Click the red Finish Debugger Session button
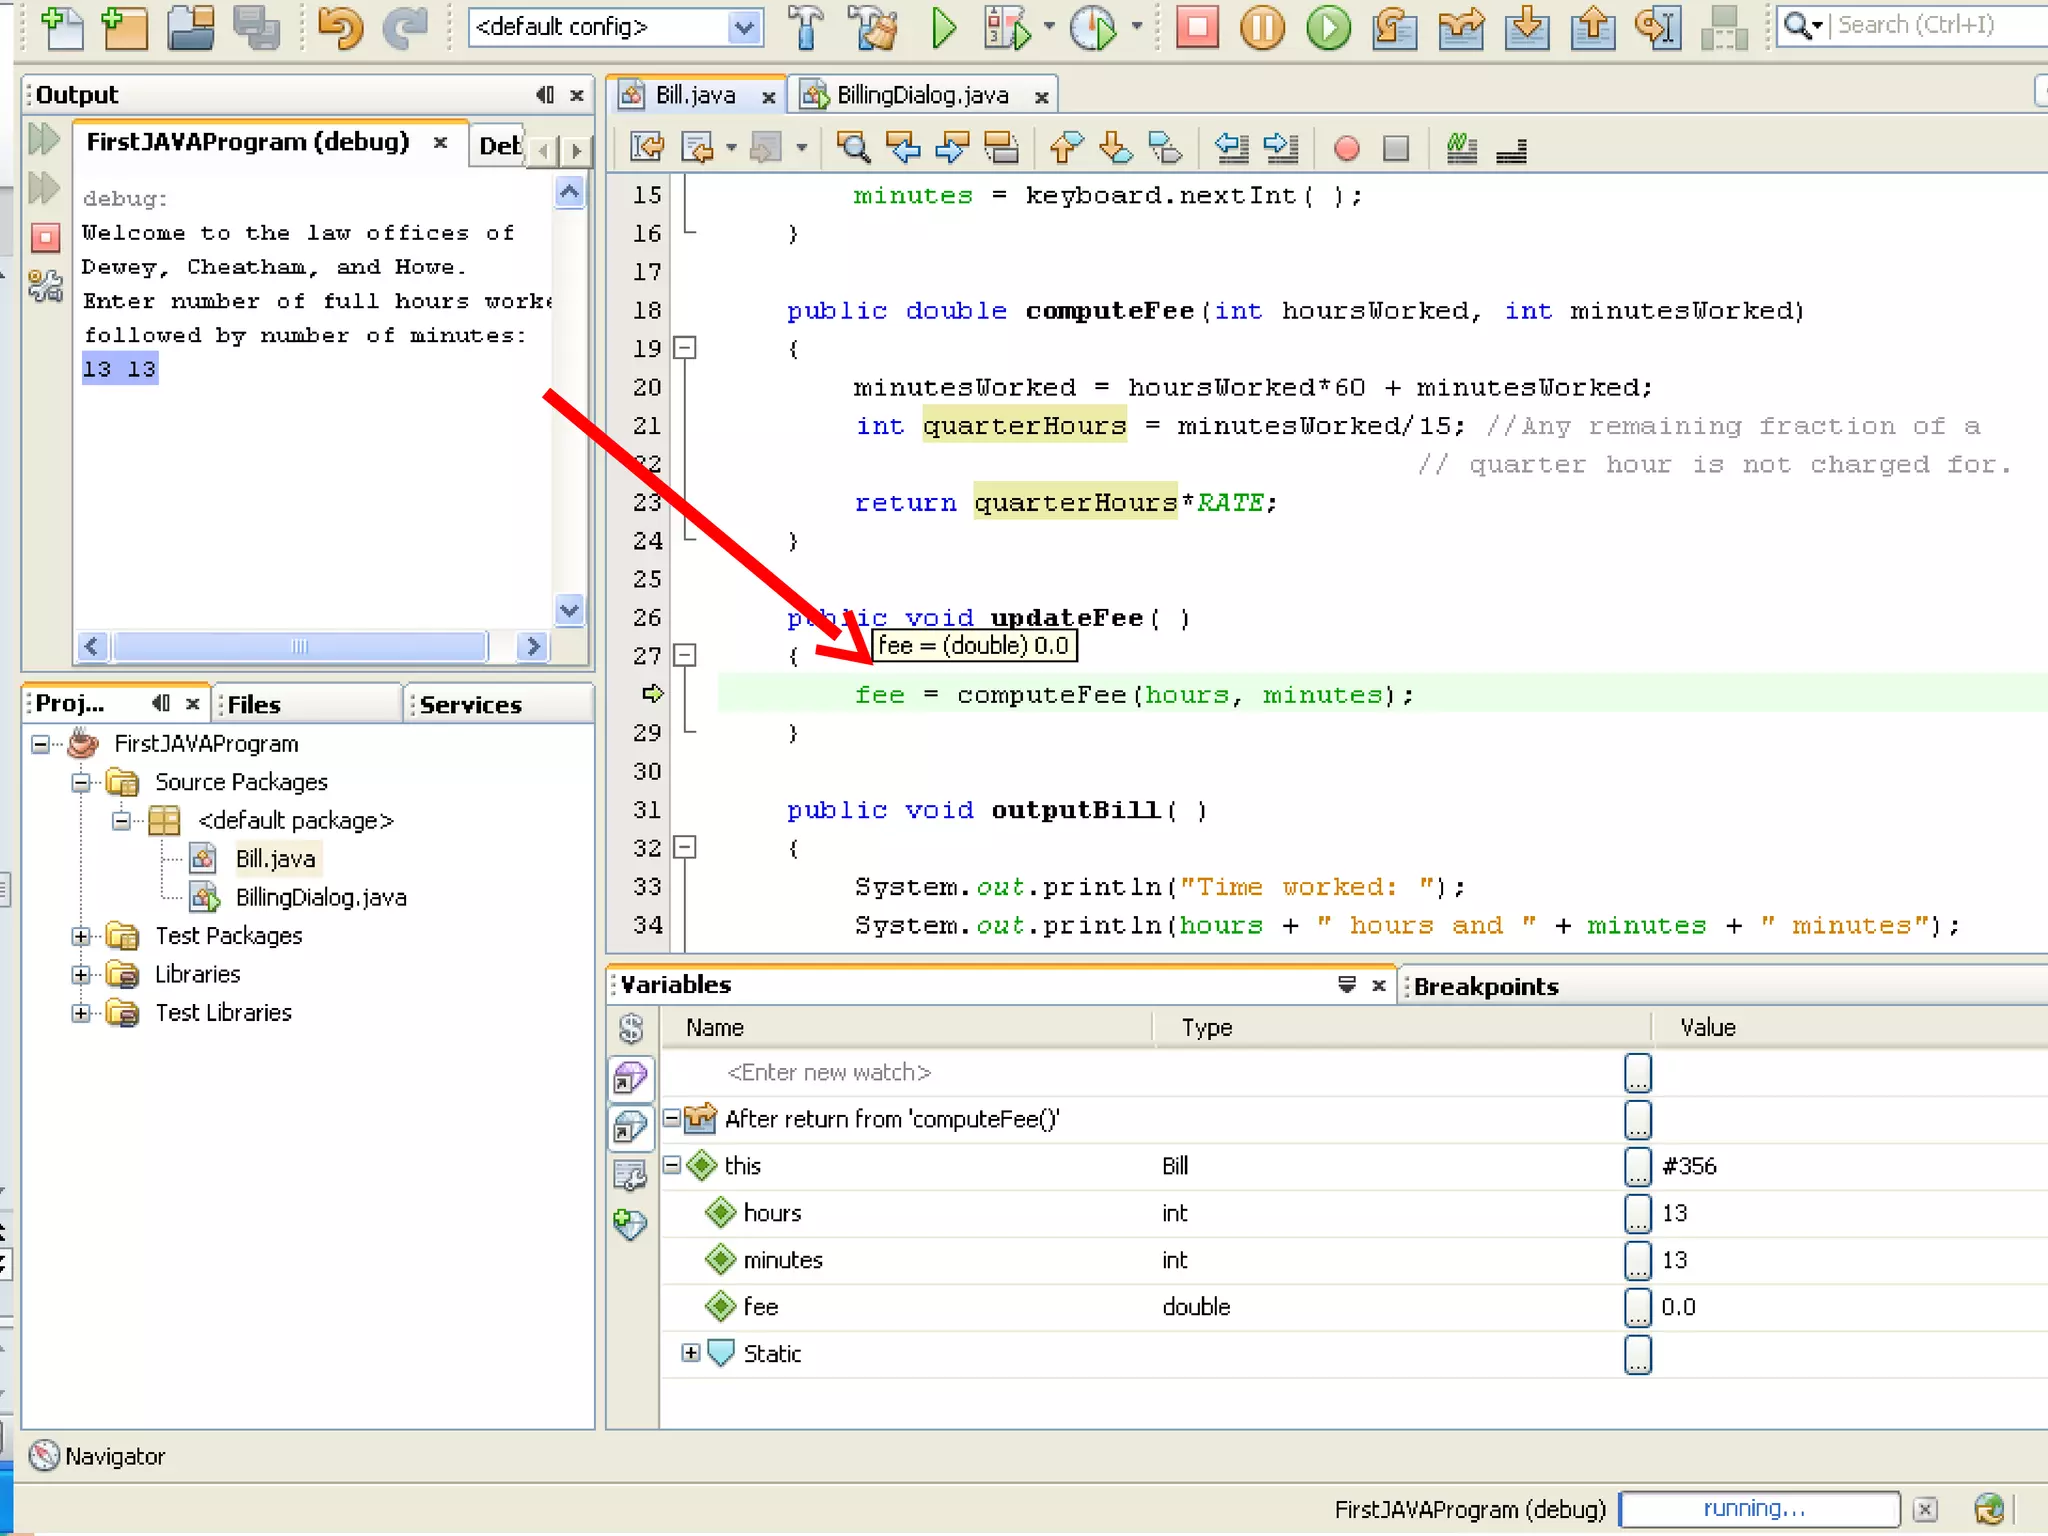 point(1197,27)
